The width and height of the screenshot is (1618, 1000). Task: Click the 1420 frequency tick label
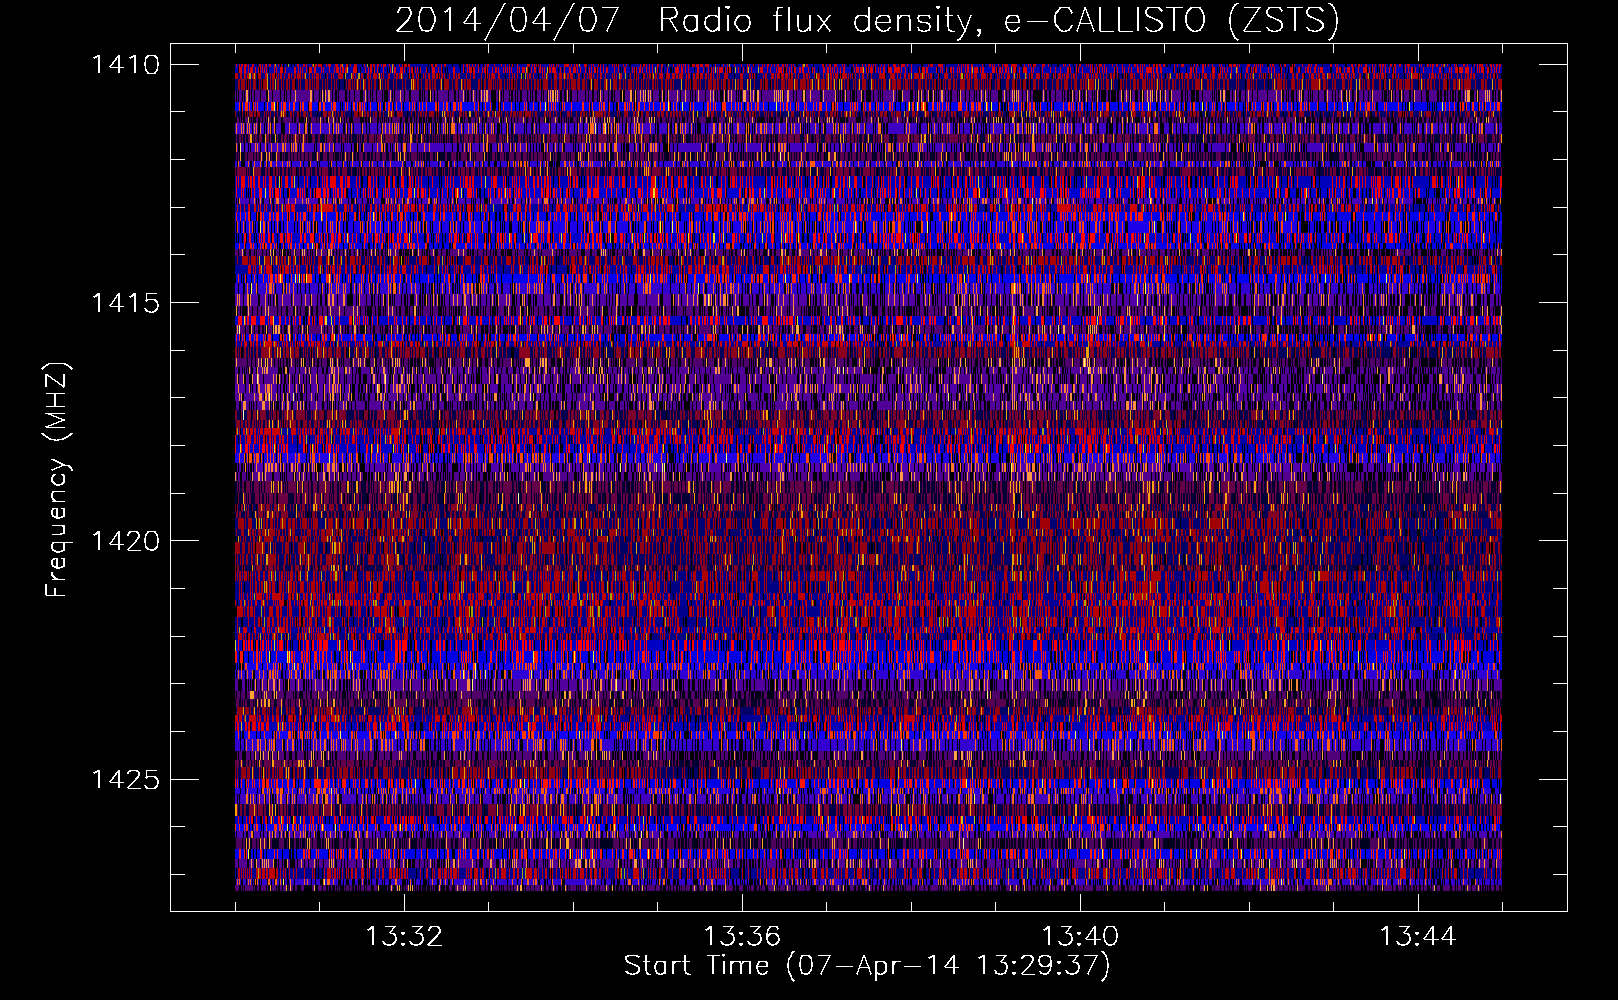(125, 541)
